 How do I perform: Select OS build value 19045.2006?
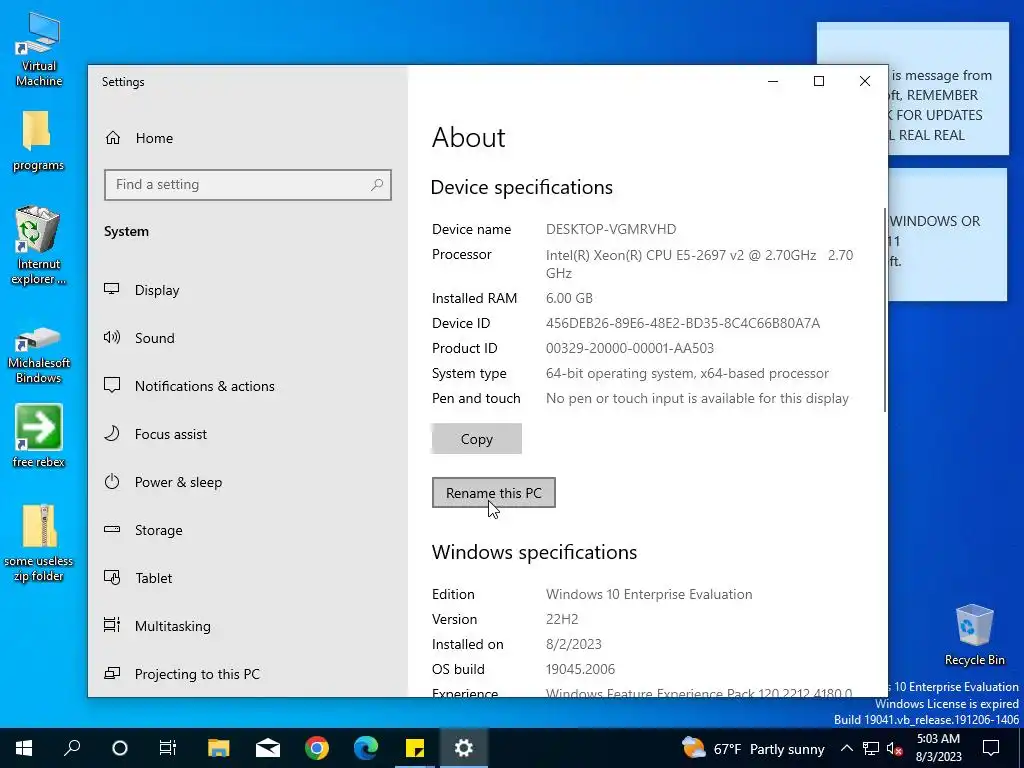coord(580,669)
